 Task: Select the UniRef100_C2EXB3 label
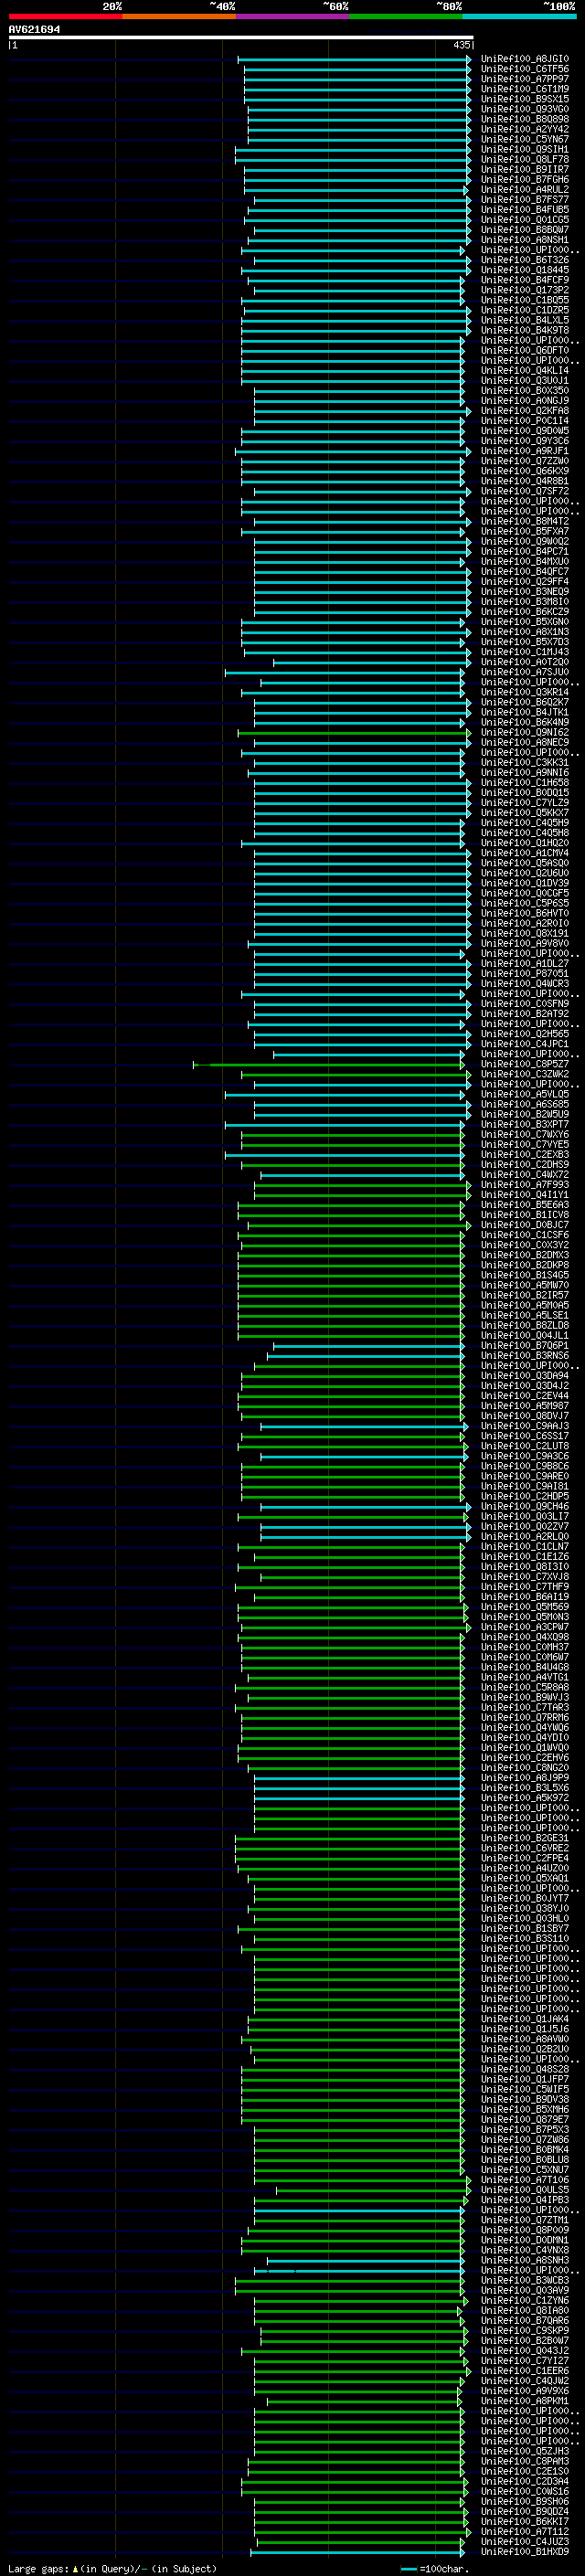pos(524,1154)
